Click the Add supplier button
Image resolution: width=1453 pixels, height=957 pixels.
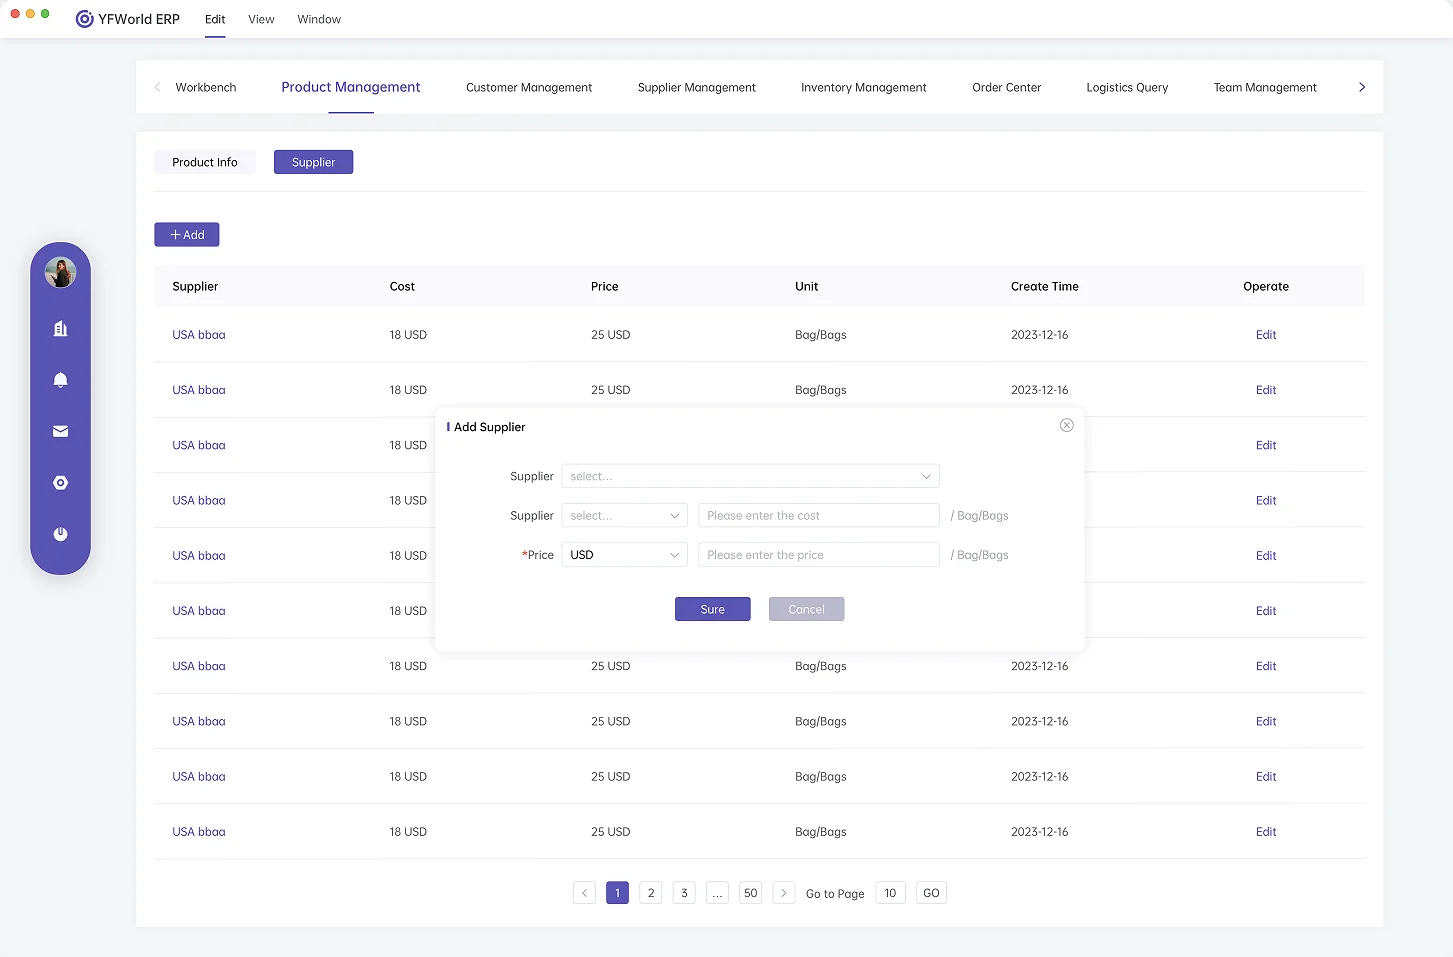tap(187, 235)
